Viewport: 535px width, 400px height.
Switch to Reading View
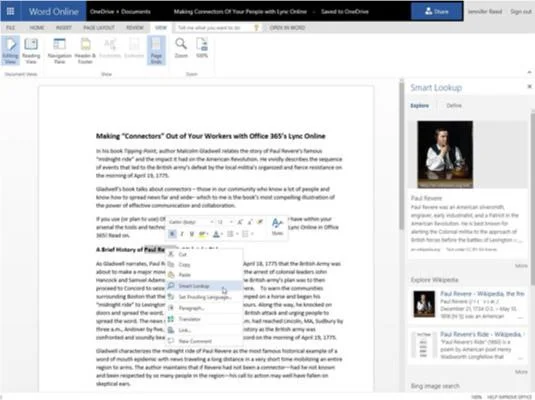[x=31, y=51]
